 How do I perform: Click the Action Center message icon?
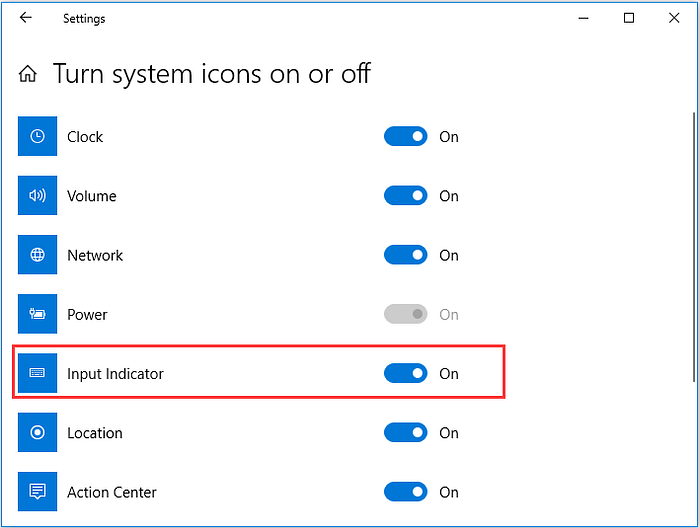coord(38,491)
